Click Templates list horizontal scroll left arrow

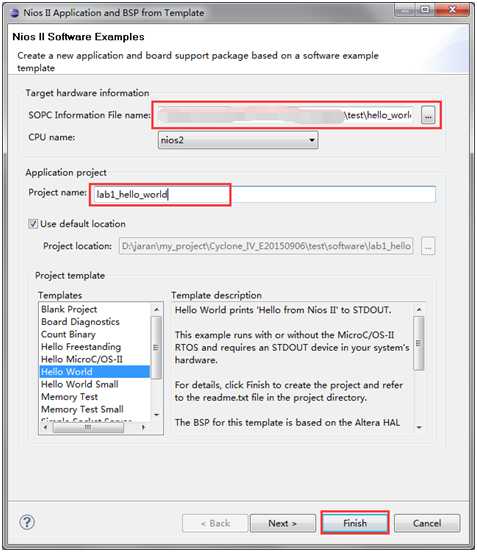[x=45, y=427]
